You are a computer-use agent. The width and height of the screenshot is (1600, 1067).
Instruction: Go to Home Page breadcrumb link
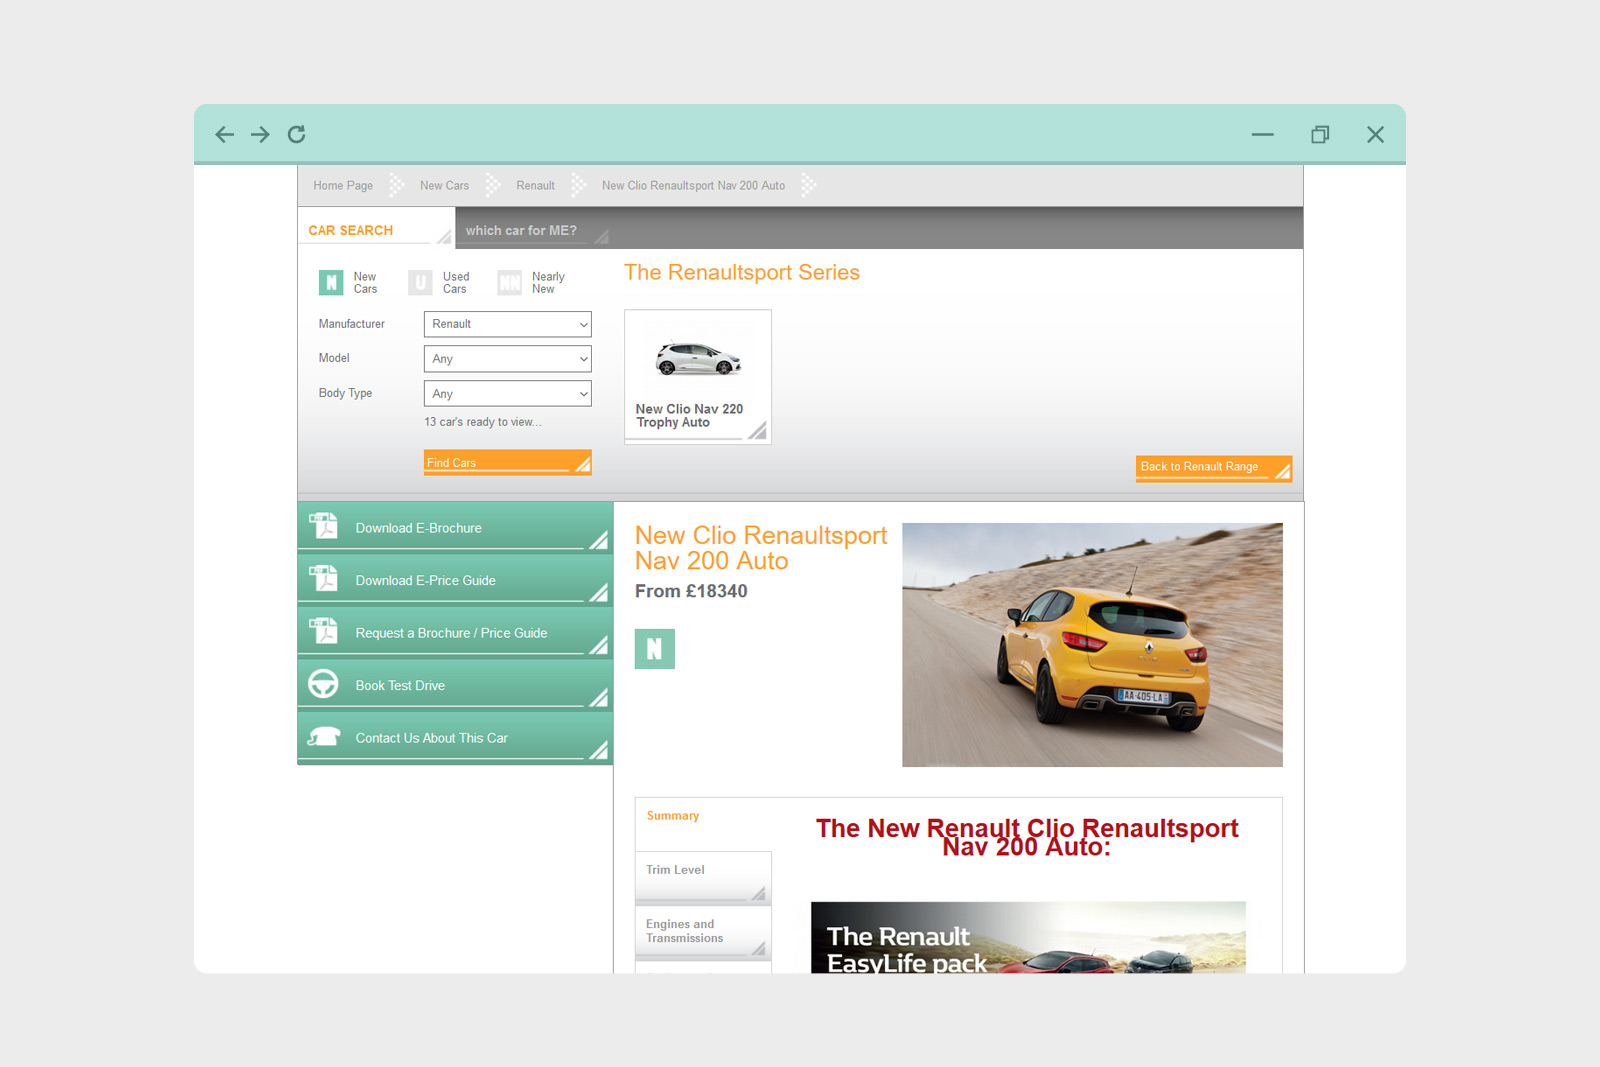click(343, 186)
